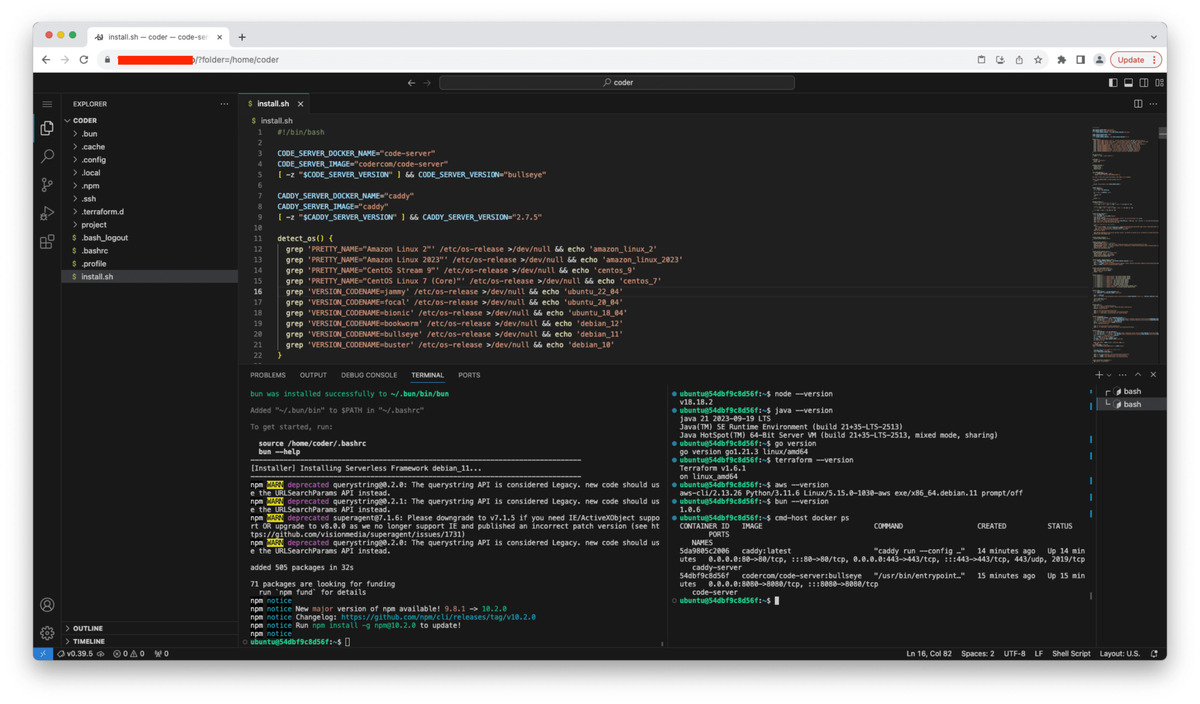1200x704 pixels.
Task: Open Customize Layout icon in title bar
Action: 1160,83
